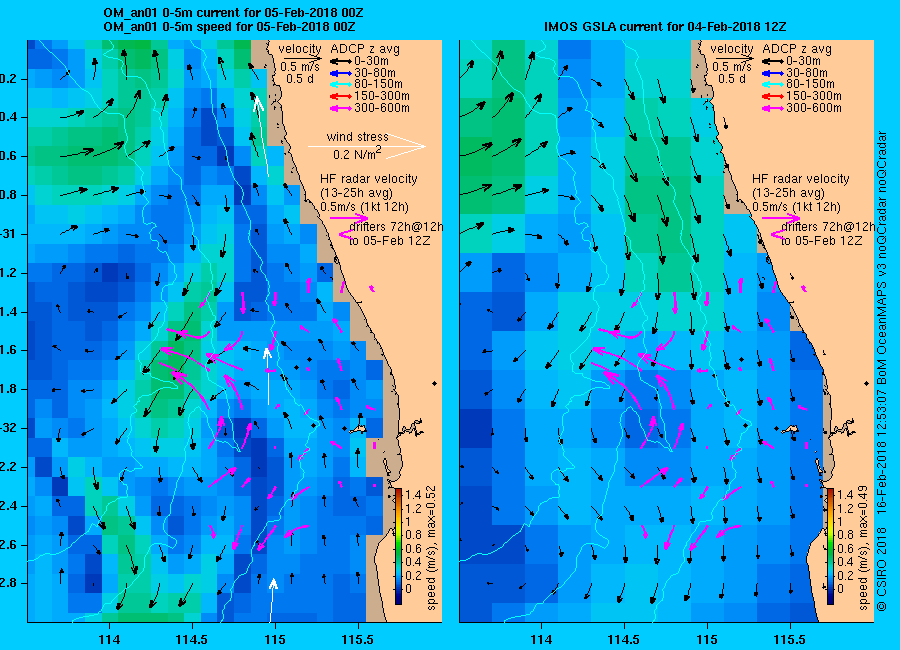Viewport: 900px width, 650px height.
Task: Click the 'wind stress' label text
Action: 358,137
